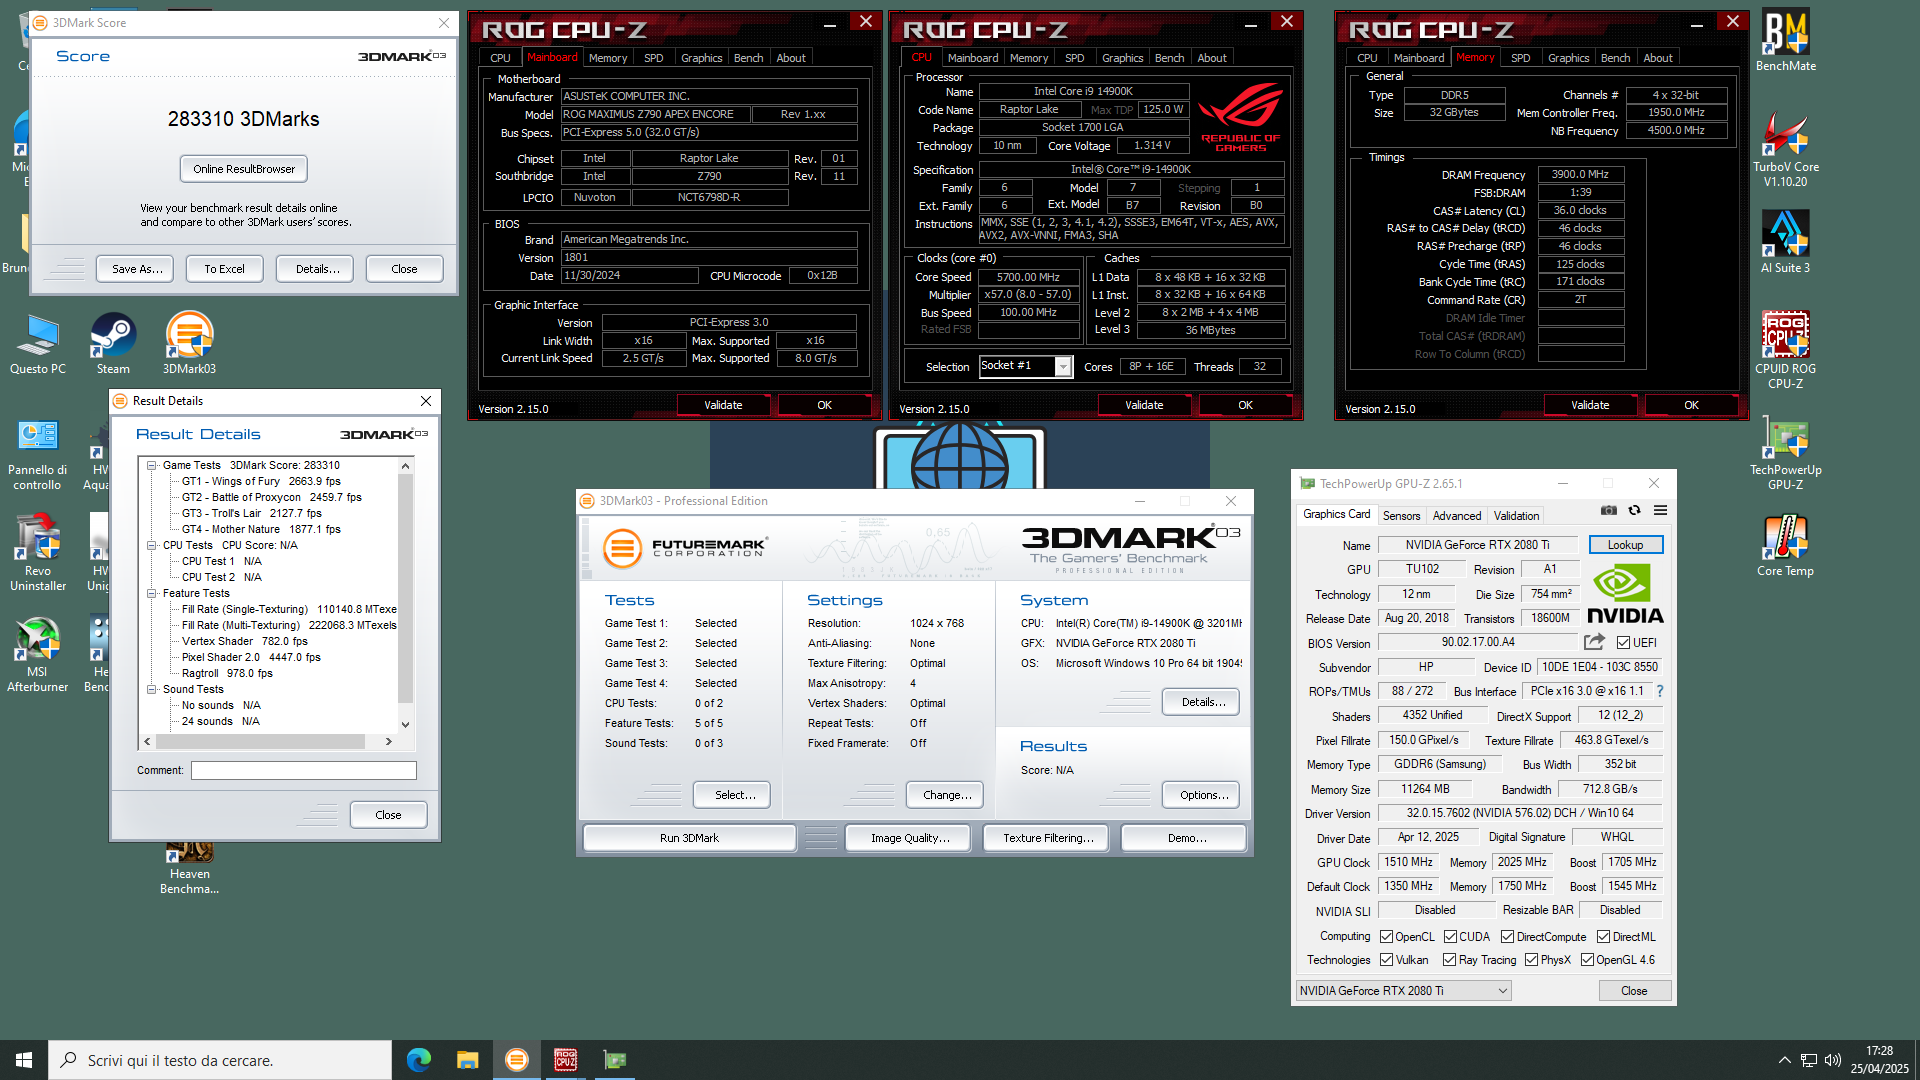Click the 3DMark03 taskbar icon

point(516,1060)
